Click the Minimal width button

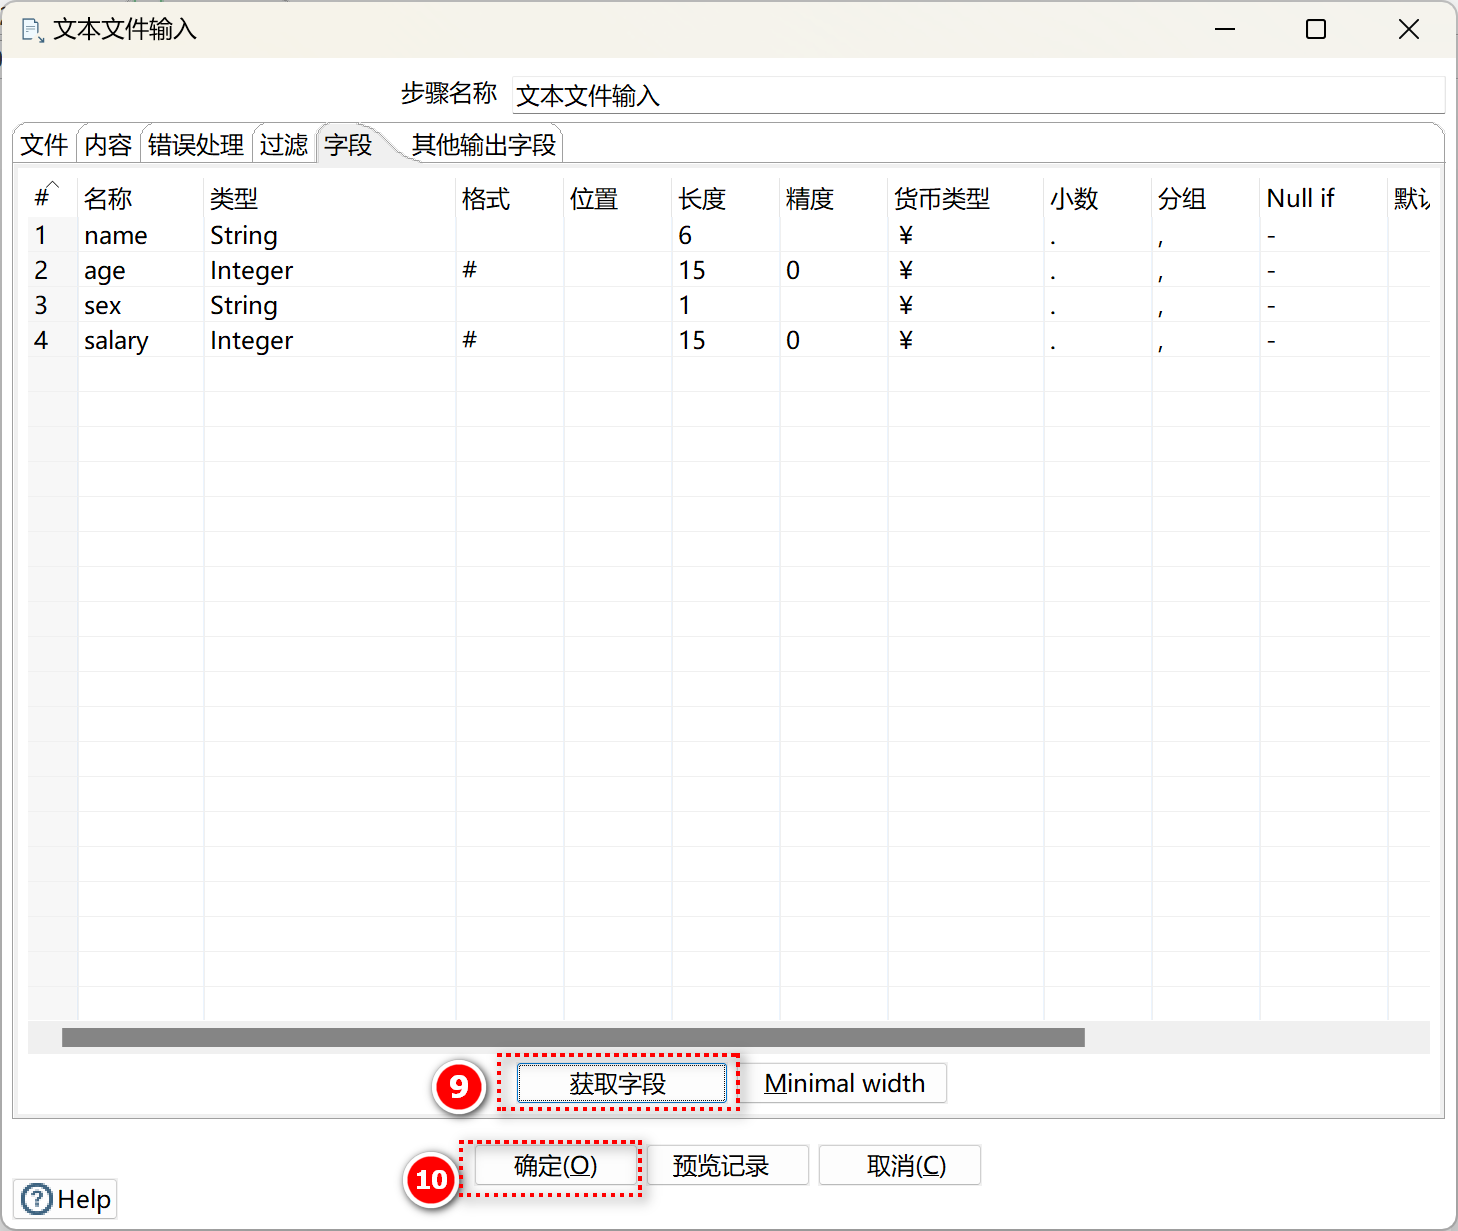click(x=845, y=1083)
